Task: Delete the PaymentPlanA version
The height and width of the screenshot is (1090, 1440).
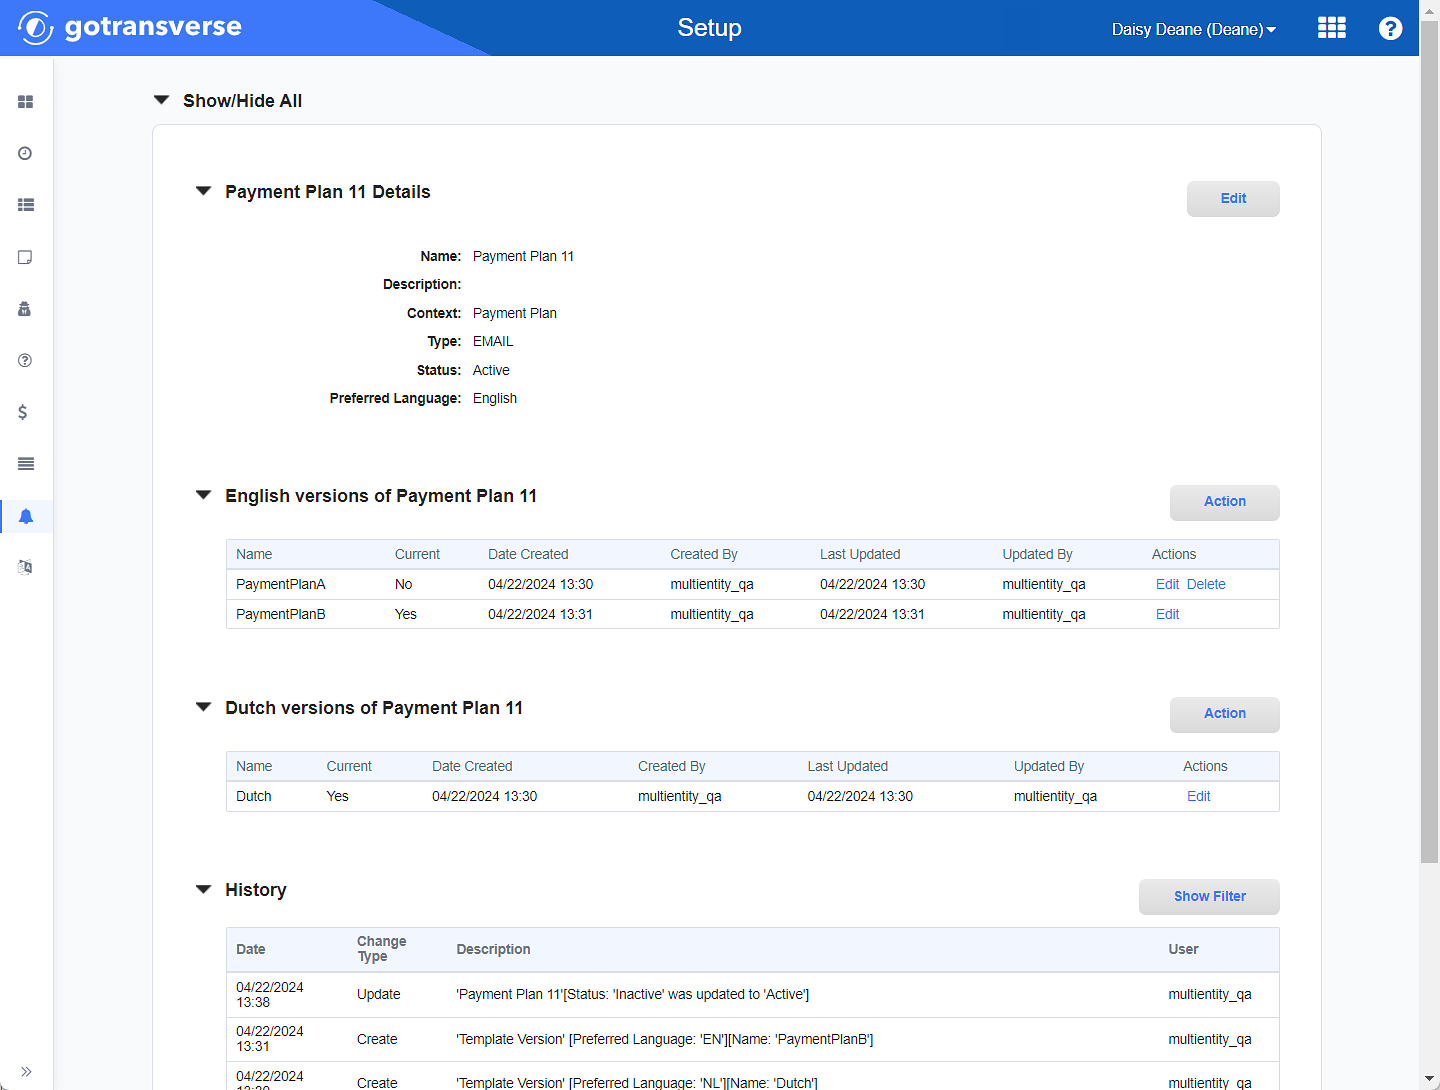Action: 1206,584
